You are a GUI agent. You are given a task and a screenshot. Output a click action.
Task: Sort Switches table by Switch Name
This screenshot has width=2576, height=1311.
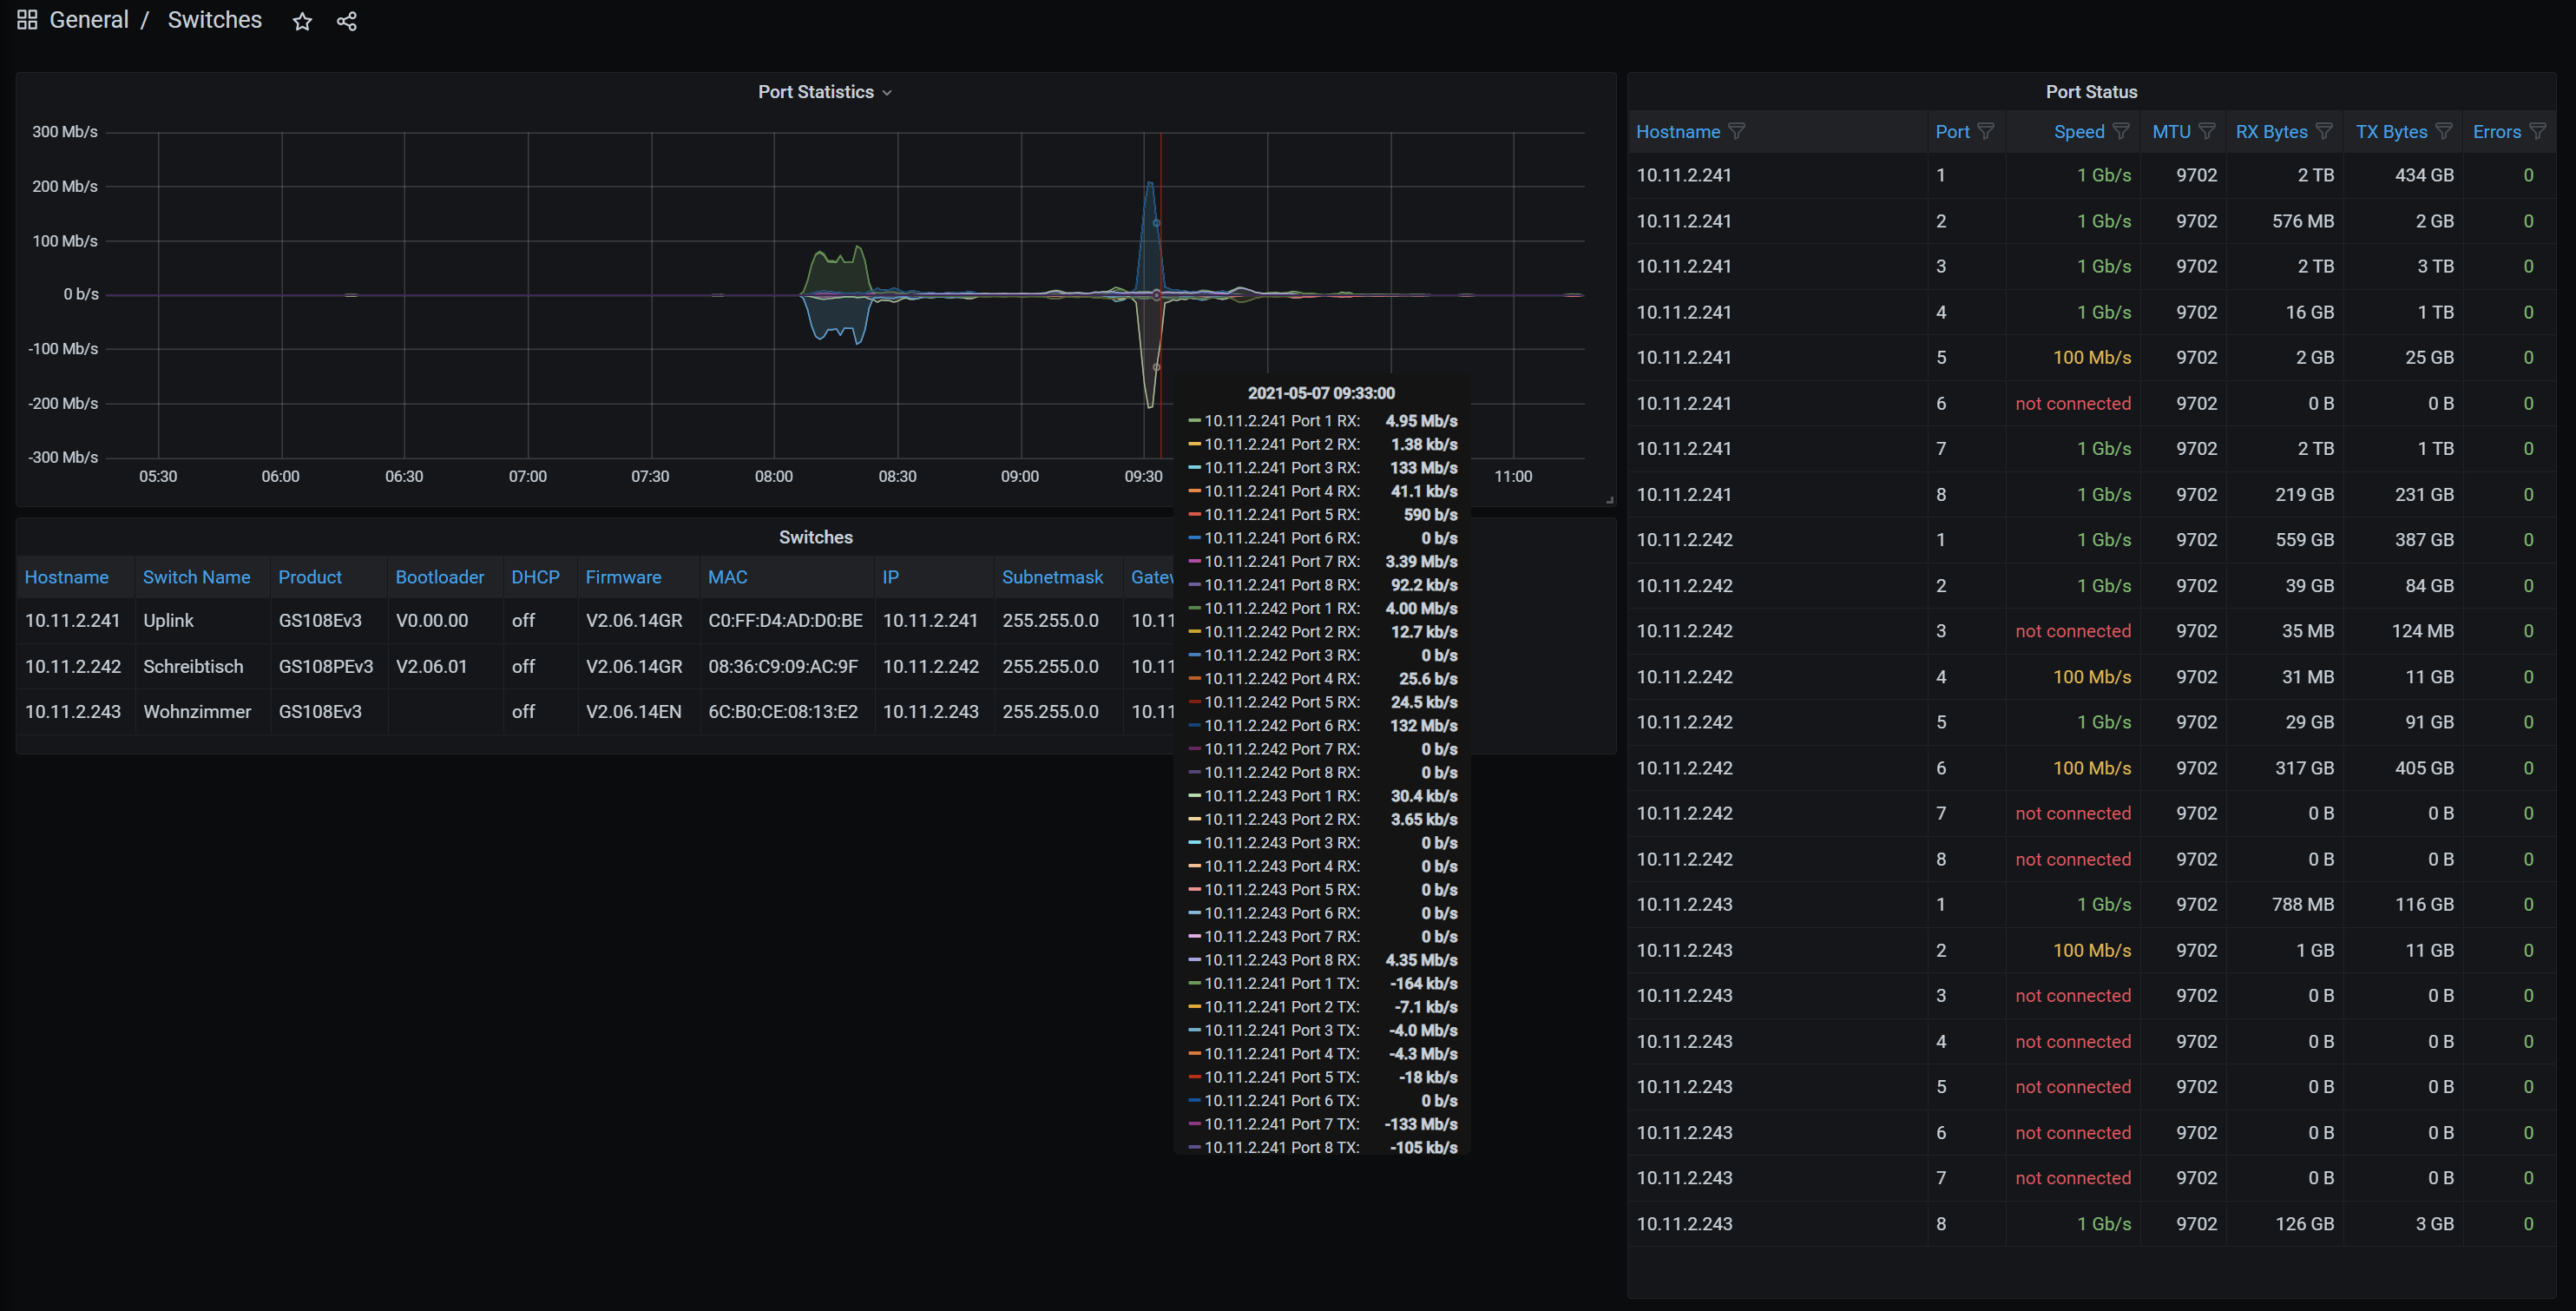[x=196, y=577]
